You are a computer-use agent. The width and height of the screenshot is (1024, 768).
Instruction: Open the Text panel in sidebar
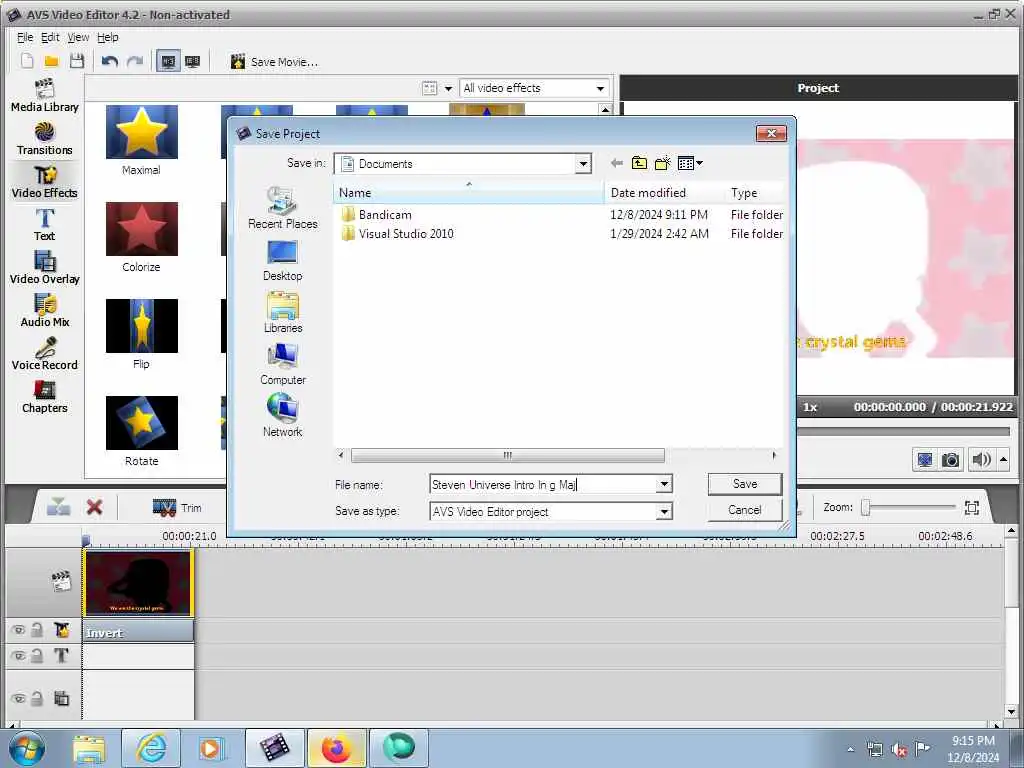44,225
